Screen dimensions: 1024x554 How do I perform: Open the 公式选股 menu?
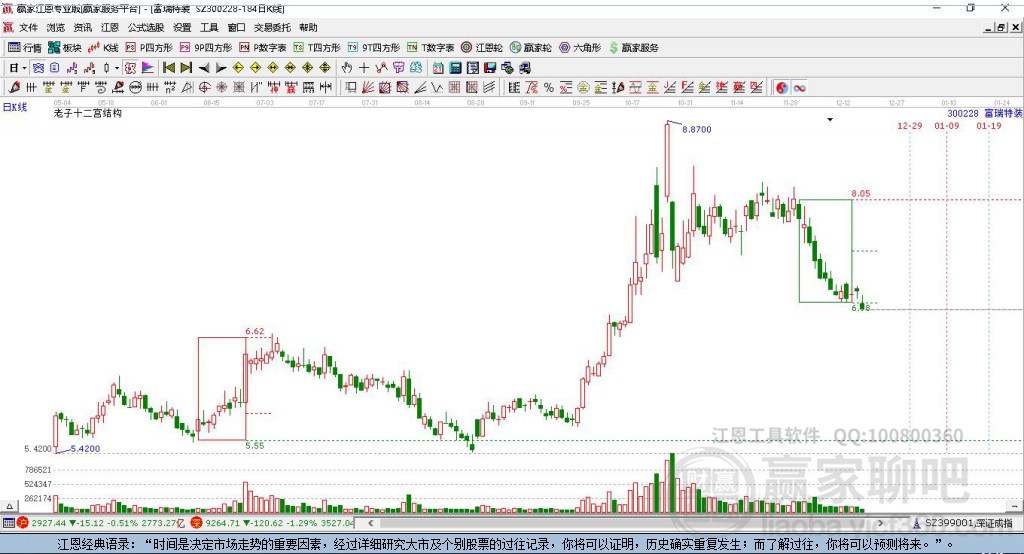(146, 27)
